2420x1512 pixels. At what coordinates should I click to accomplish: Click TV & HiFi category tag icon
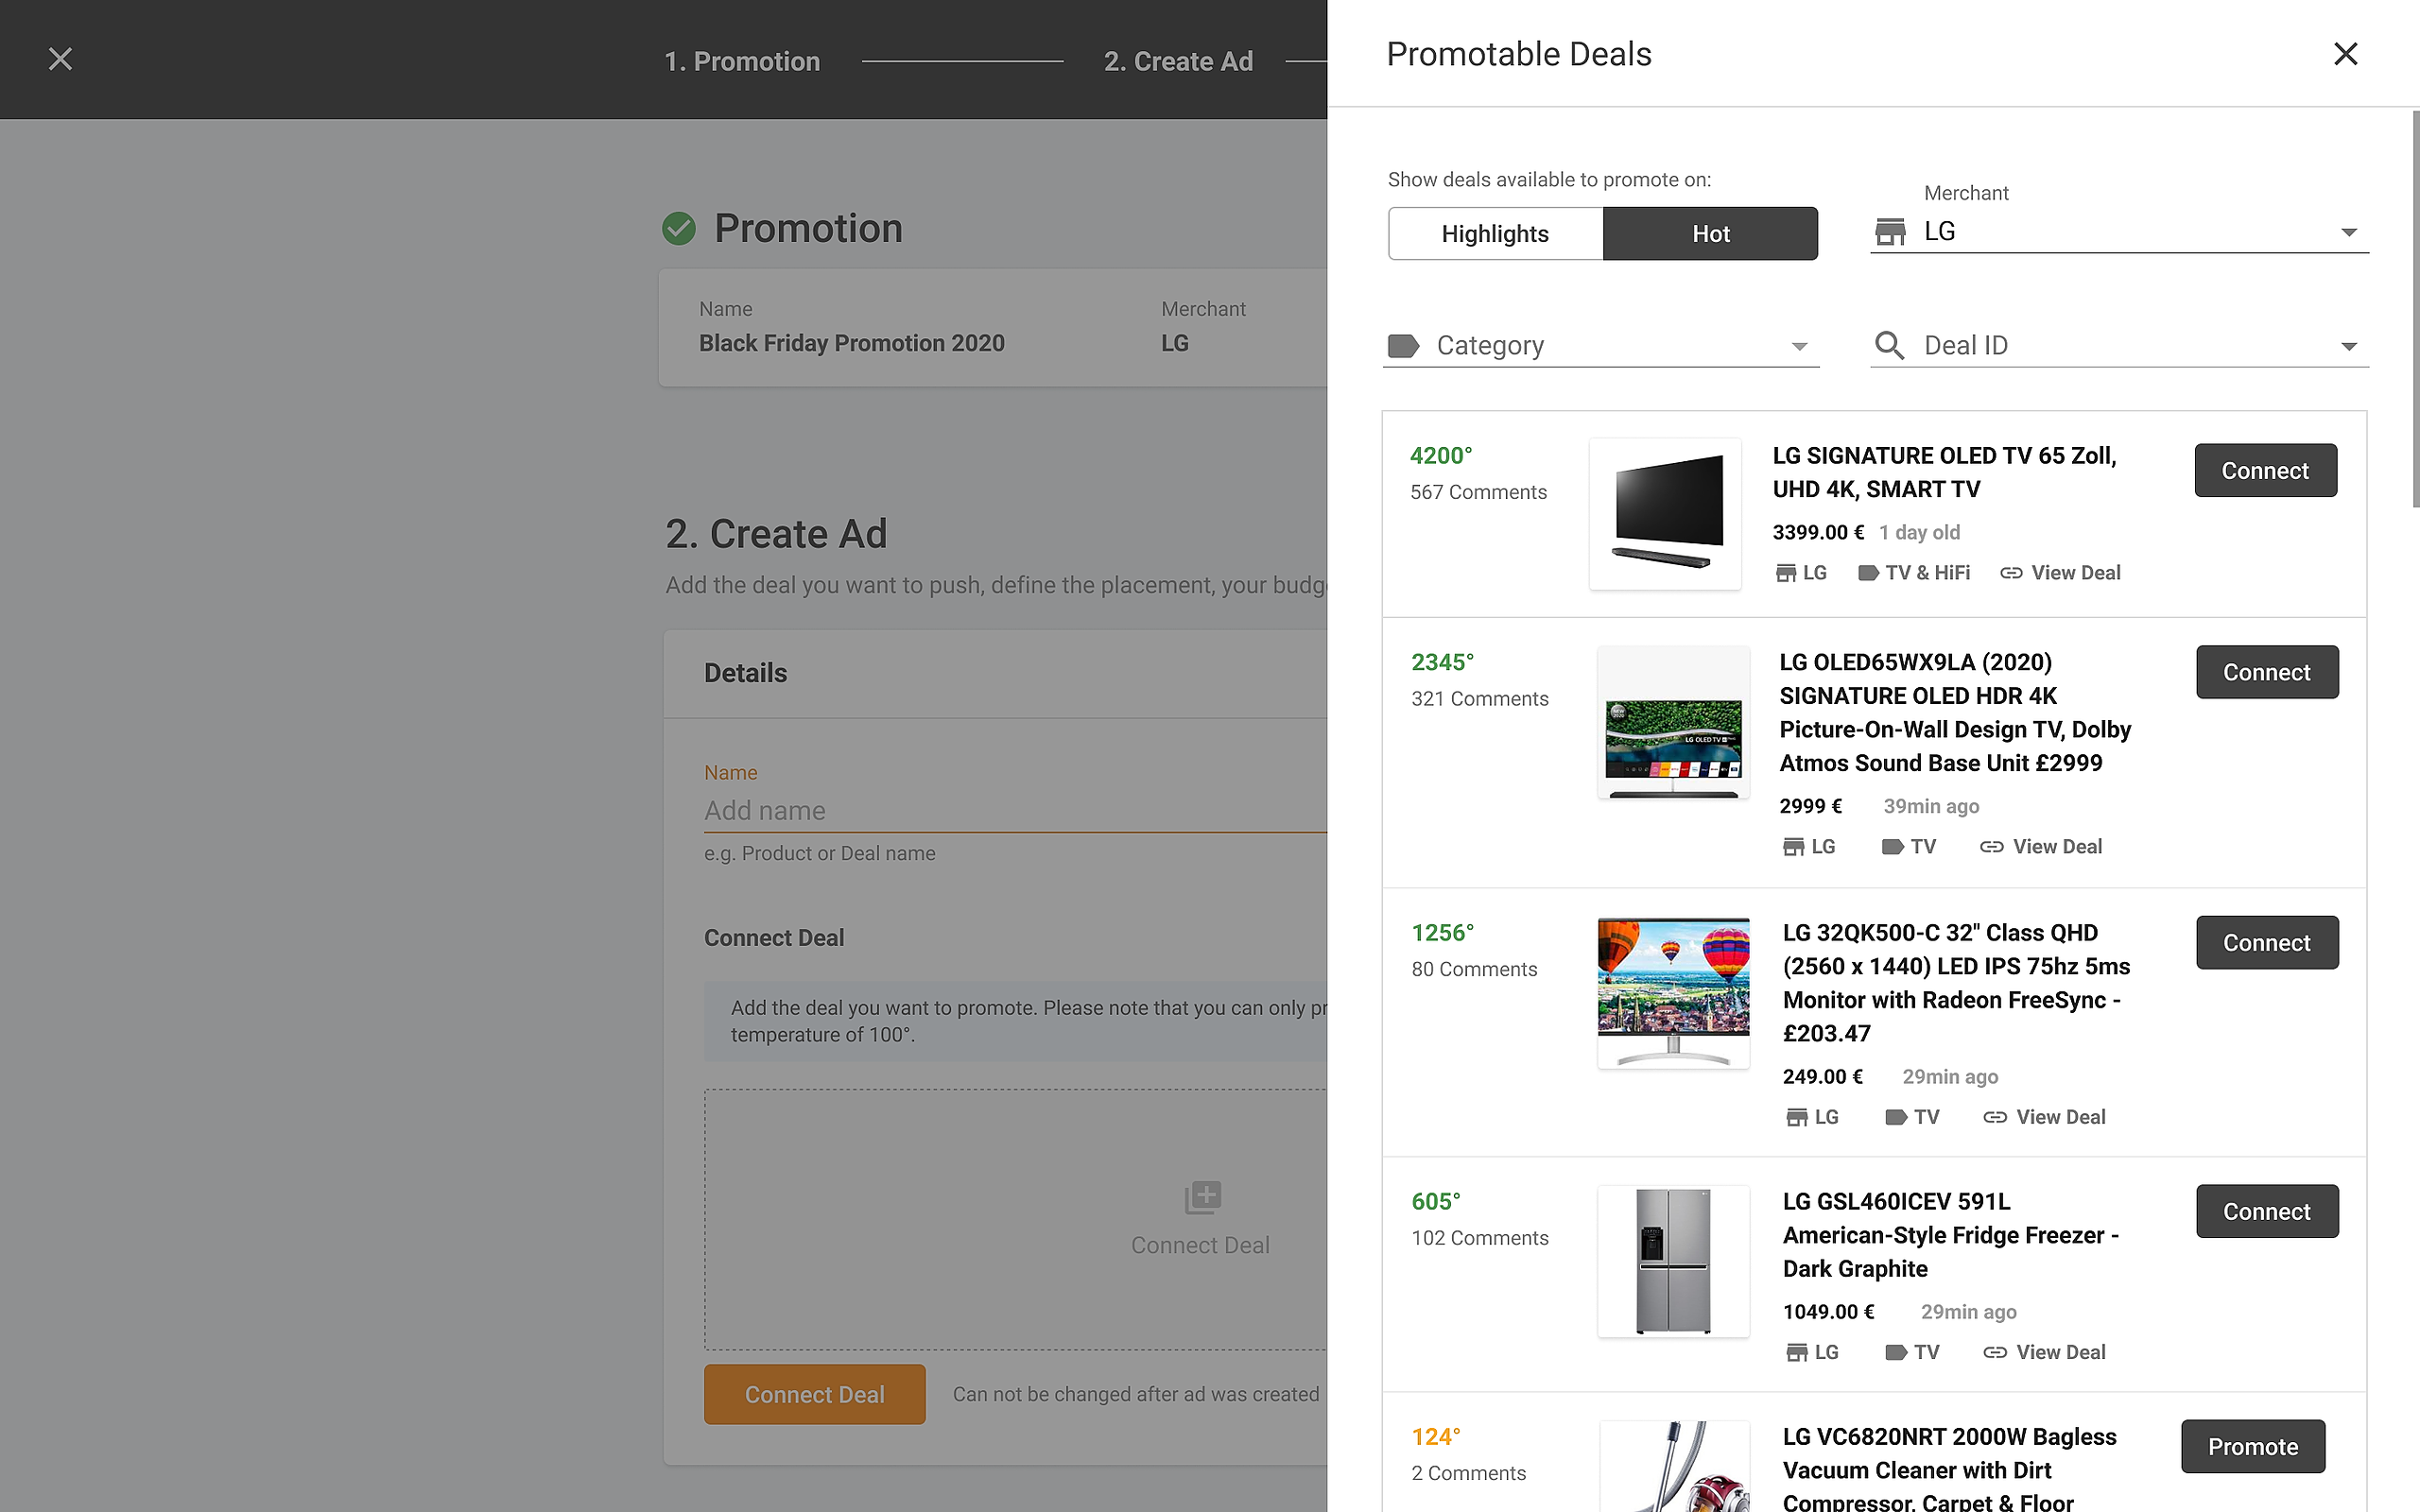(x=1867, y=573)
